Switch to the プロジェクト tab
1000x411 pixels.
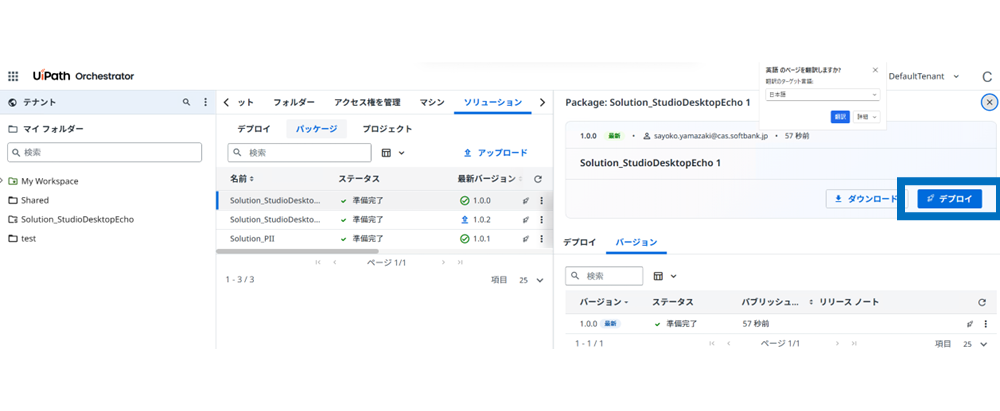click(387, 129)
